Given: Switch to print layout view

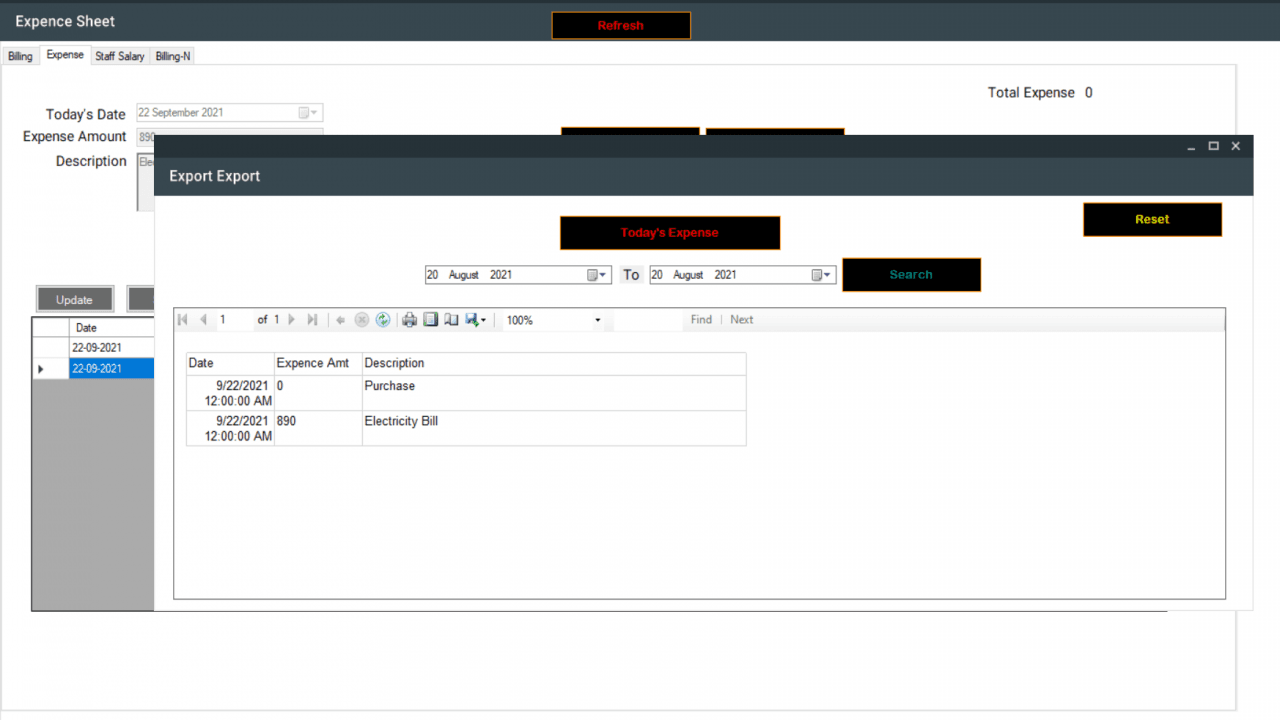Looking at the screenshot, I should coord(431,320).
